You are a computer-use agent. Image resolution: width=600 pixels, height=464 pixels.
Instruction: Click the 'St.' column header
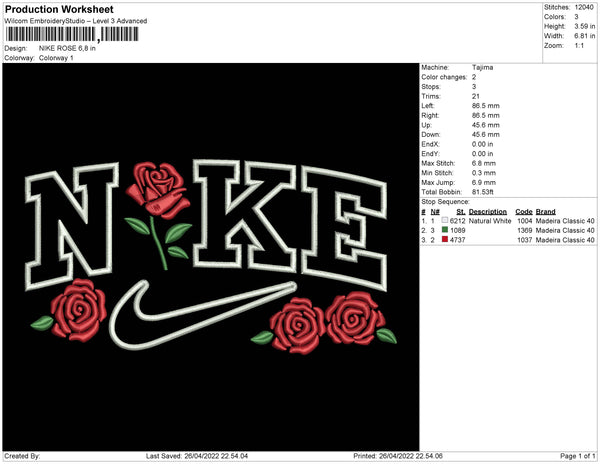pos(461,212)
